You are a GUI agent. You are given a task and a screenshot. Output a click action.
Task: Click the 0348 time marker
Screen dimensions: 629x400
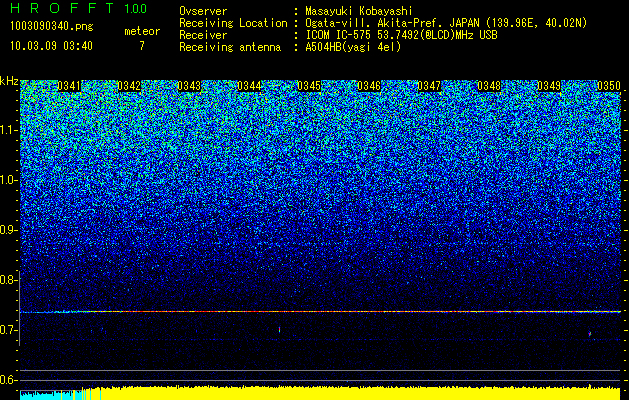click(489, 86)
